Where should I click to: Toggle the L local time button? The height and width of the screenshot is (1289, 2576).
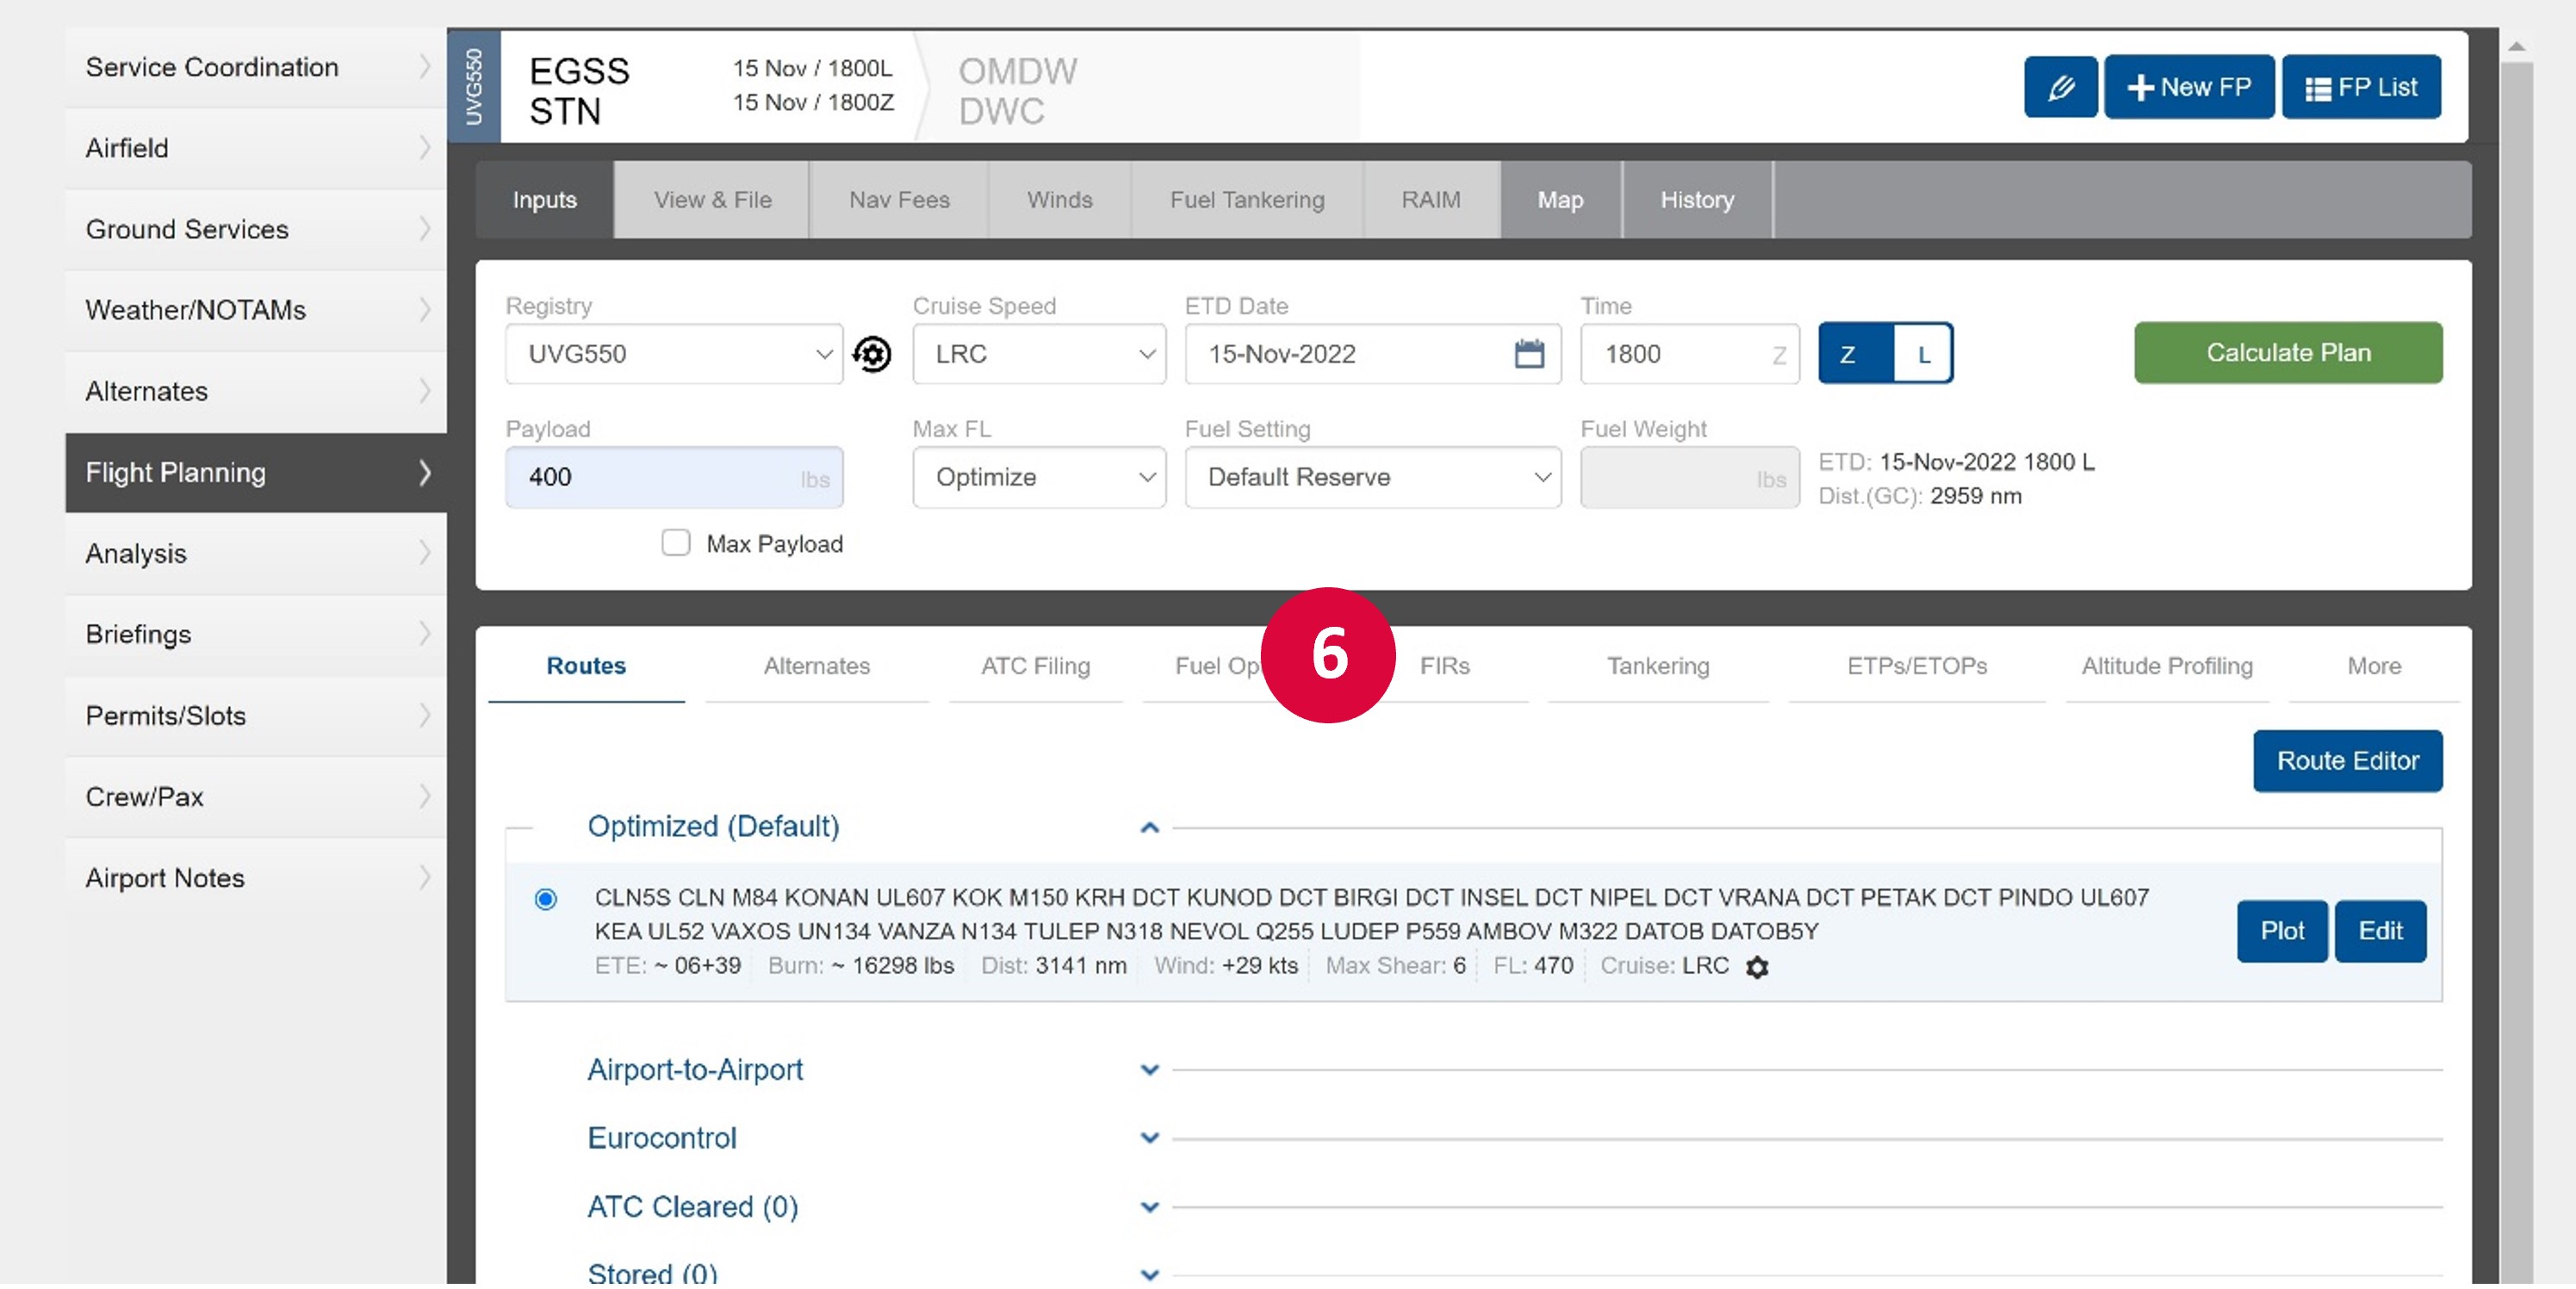[1923, 354]
